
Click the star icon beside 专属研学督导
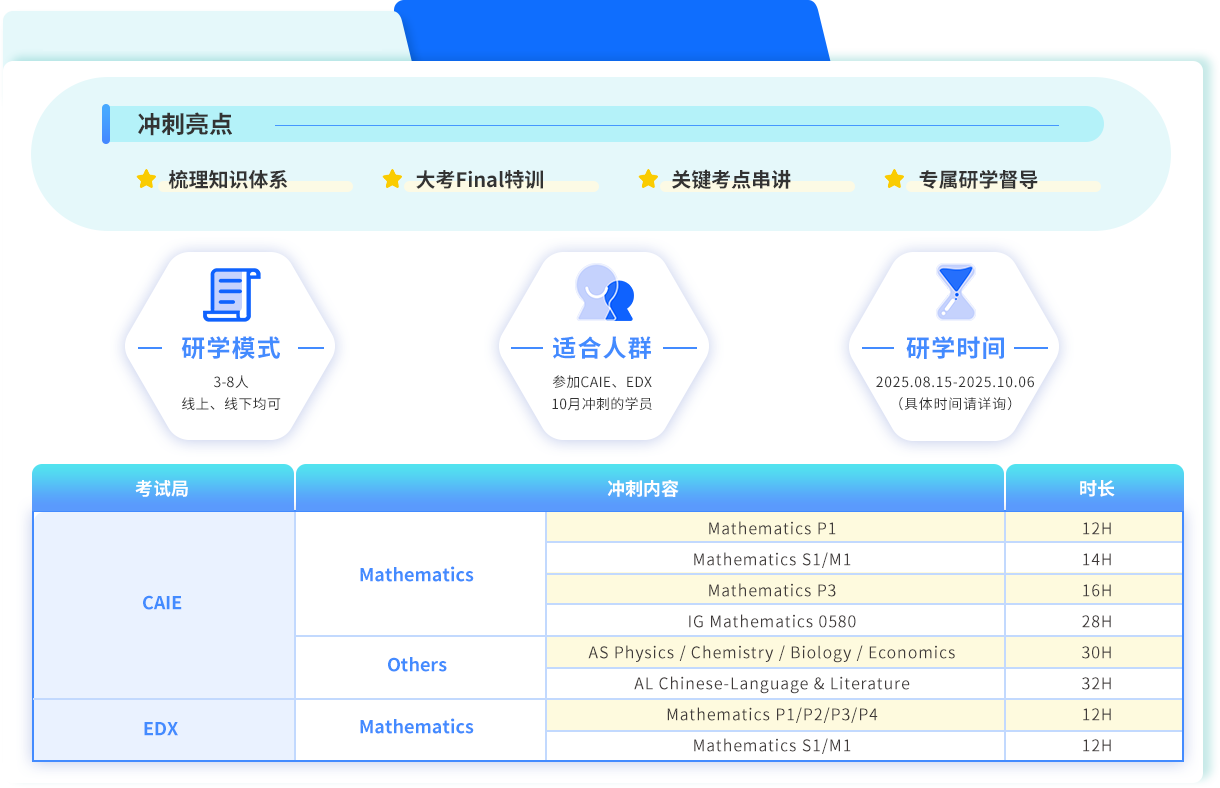pos(895,179)
